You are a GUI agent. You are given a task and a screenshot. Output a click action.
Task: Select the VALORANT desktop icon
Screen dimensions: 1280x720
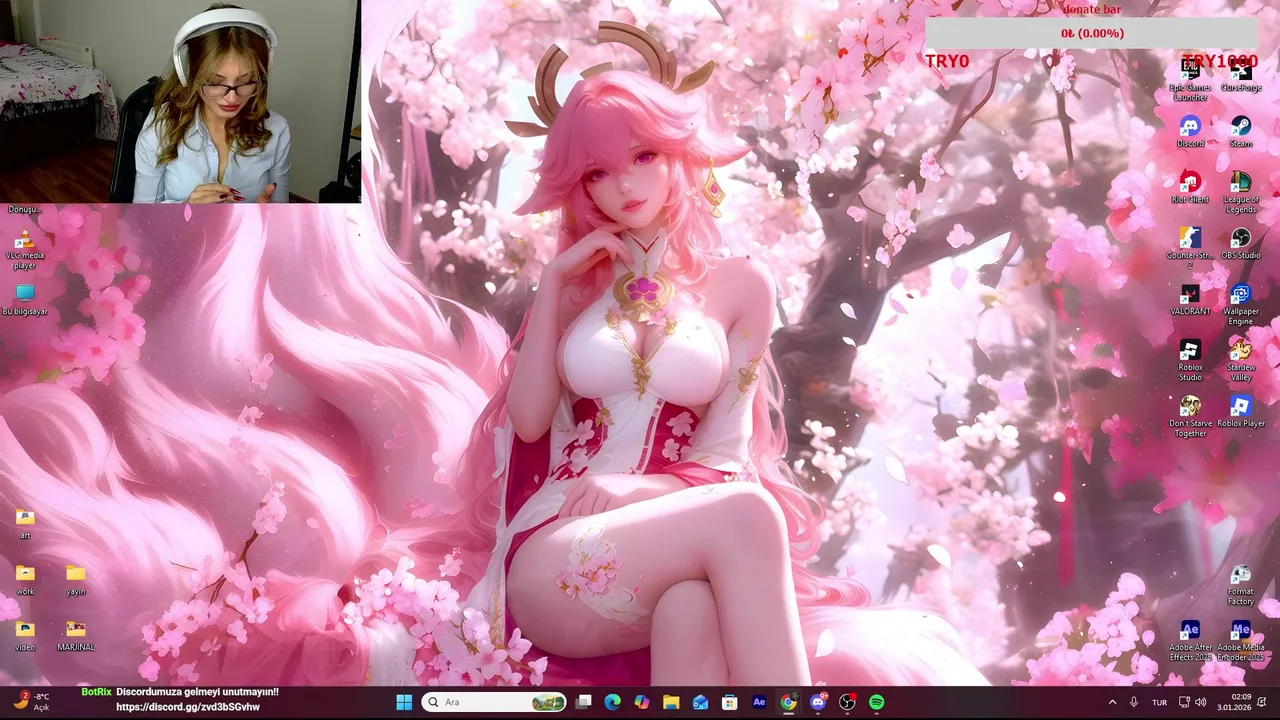pyautogui.click(x=1190, y=299)
